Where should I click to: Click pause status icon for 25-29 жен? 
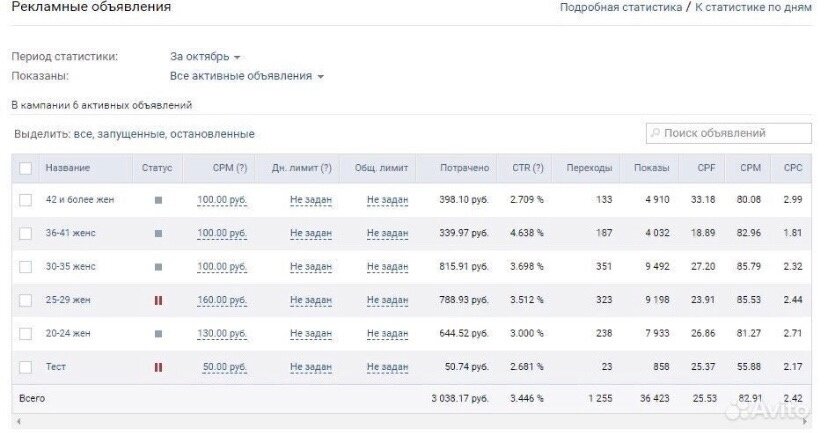click(158, 300)
